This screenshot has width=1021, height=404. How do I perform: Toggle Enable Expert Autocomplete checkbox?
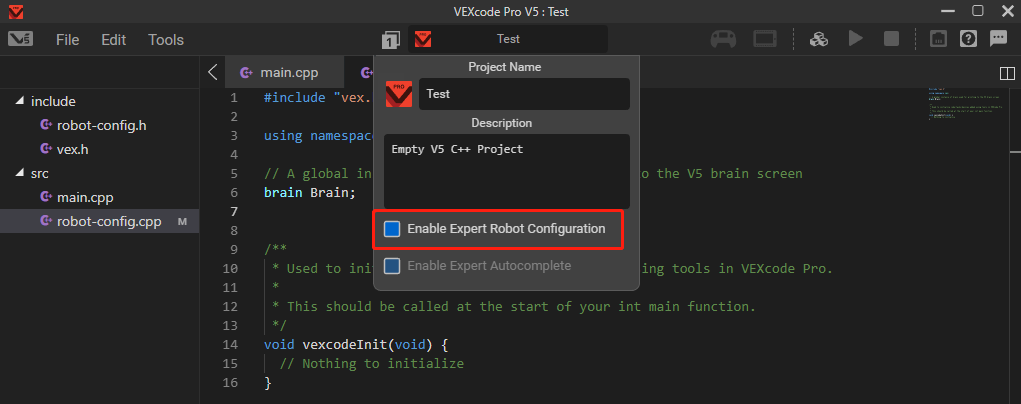point(392,266)
